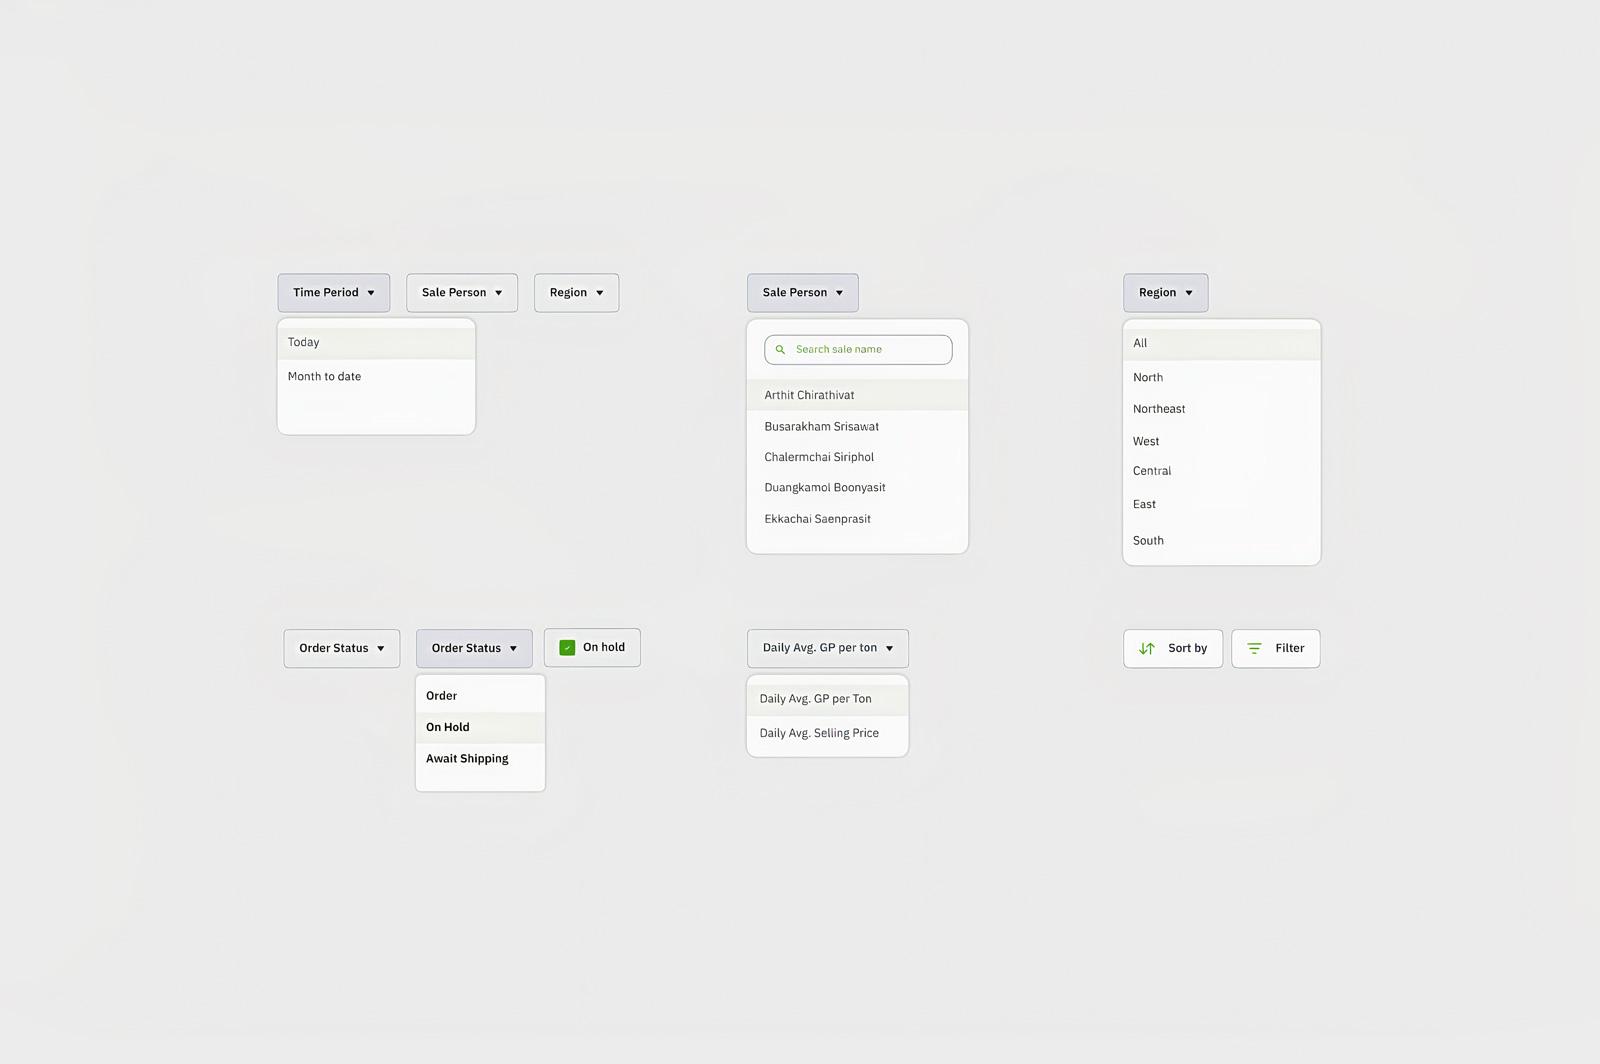Select Busarakham Srisawat from the list
Image resolution: width=1600 pixels, height=1064 pixels.
coord(857,426)
